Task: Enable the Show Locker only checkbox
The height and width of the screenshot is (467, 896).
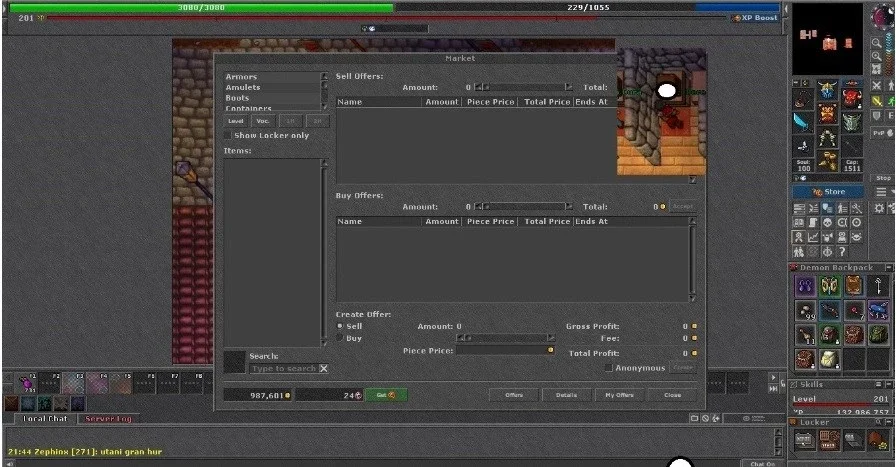Action: (228, 135)
